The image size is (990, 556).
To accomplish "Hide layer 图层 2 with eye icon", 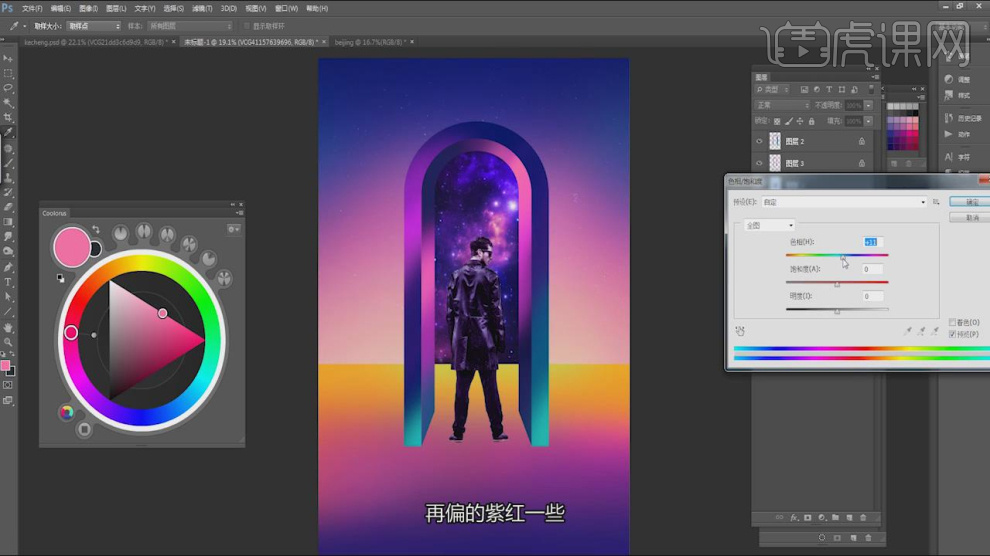I will click(x=759, y=142).
